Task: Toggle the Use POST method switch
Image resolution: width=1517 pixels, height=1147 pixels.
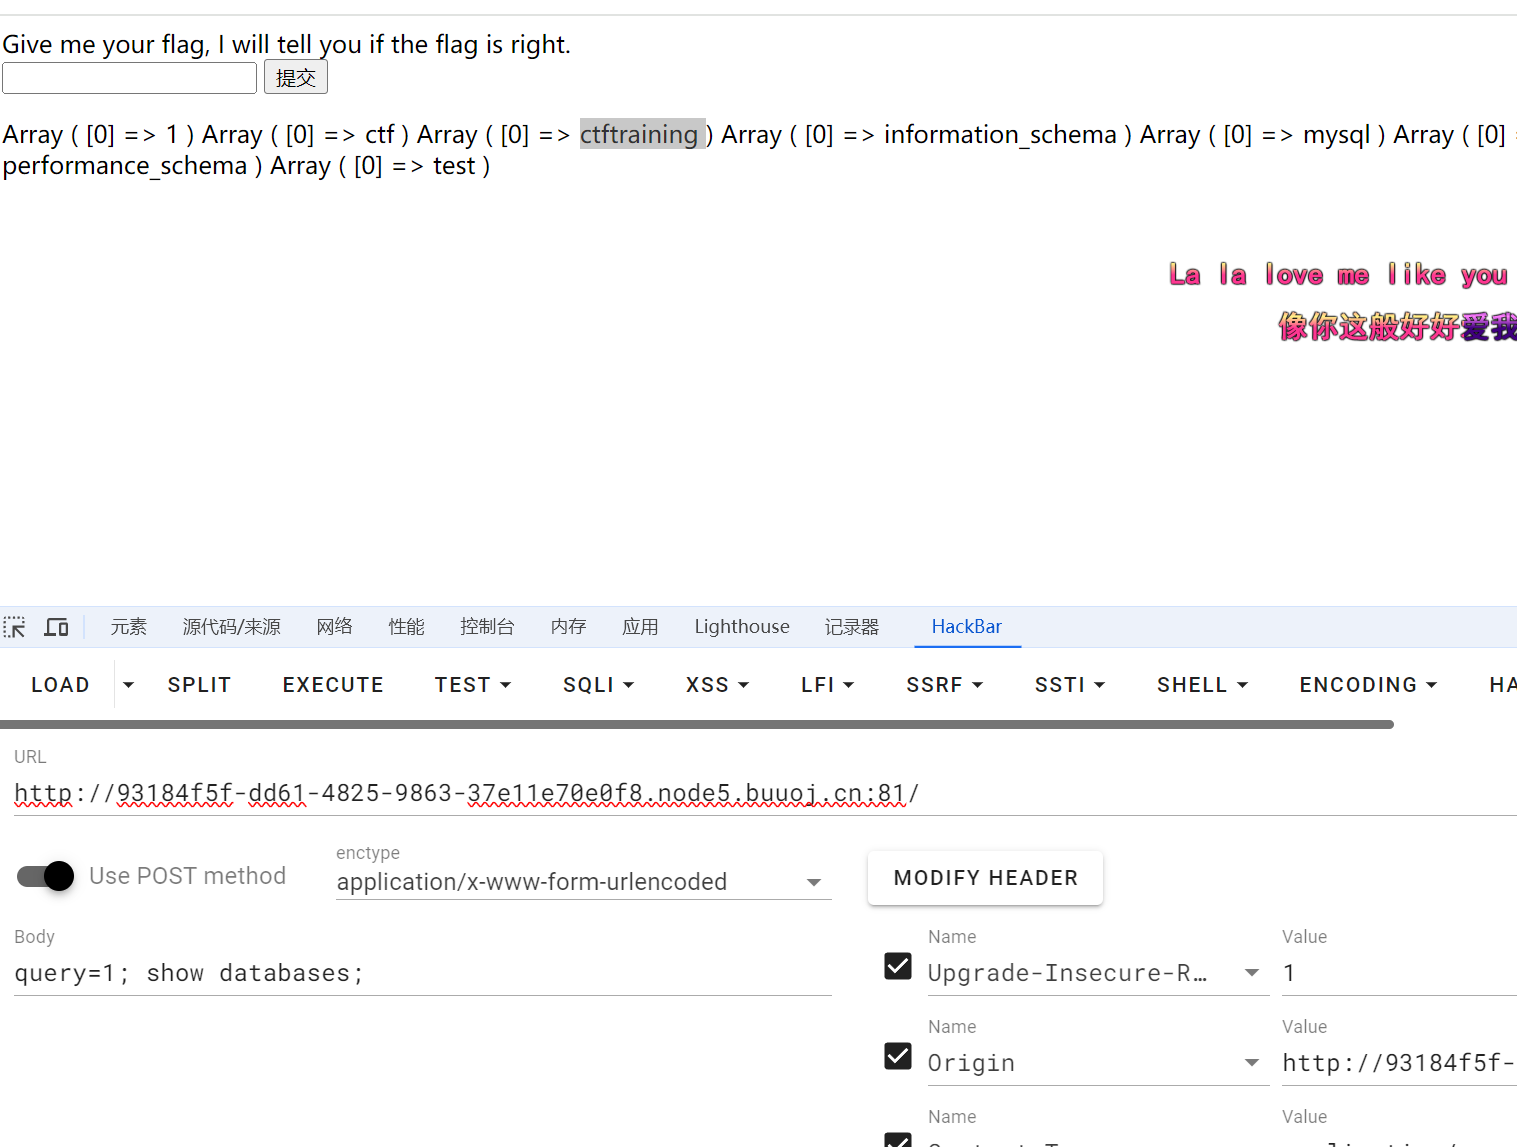Action: pos(47,876)
